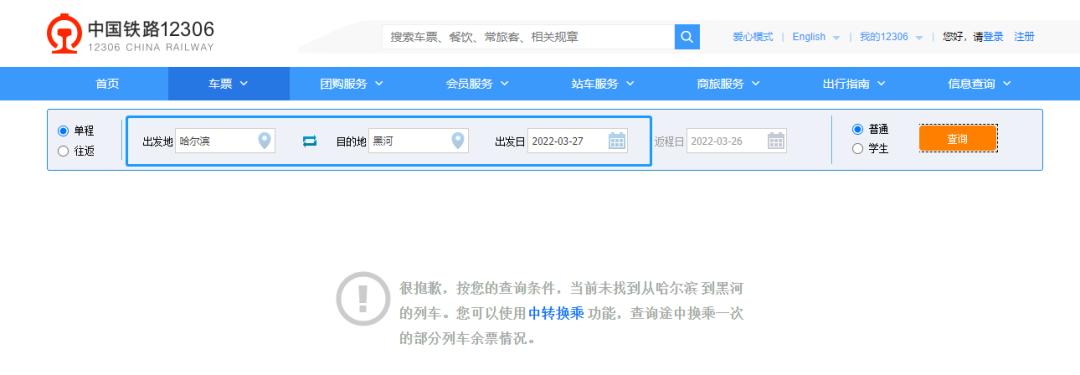Click the 目的地 input showing 黑河

(418, 141)
